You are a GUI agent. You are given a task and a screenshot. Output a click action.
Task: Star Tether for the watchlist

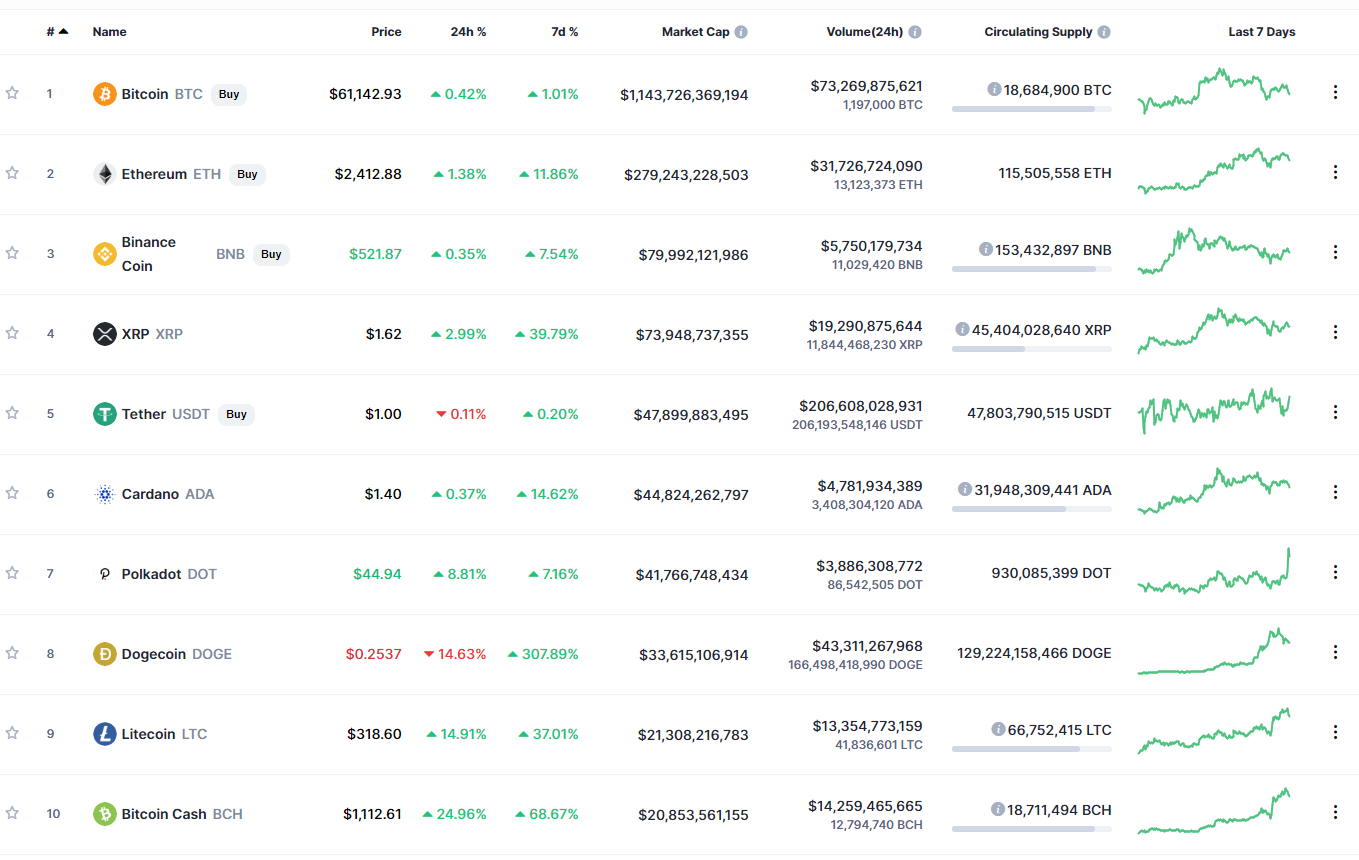(12, 413)
